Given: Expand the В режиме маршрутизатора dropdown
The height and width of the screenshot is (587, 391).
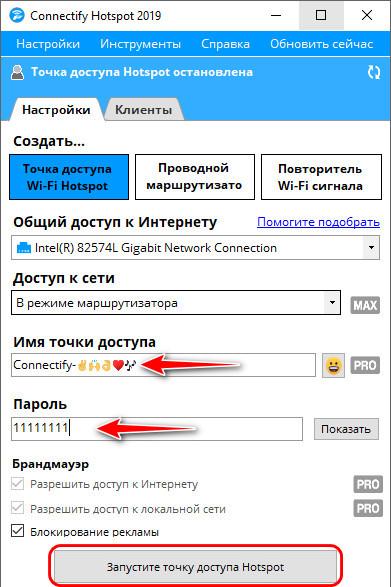Looking at the screenshot, I should pos(332,302).
